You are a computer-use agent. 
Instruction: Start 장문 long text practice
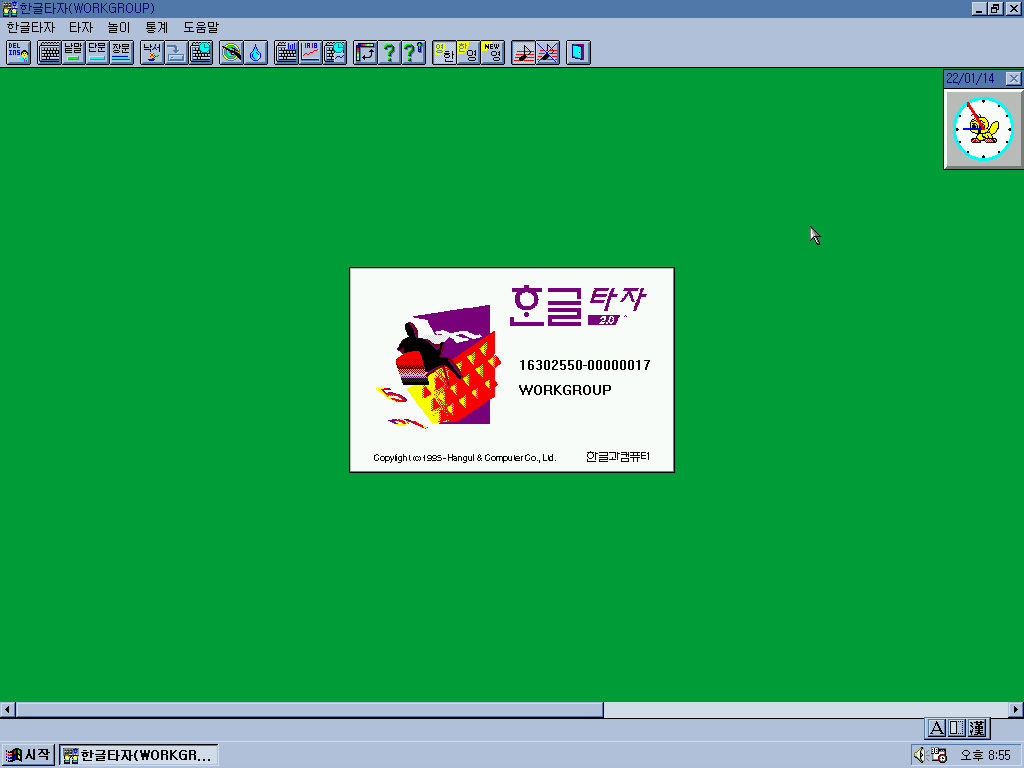[x=121, y=52]
